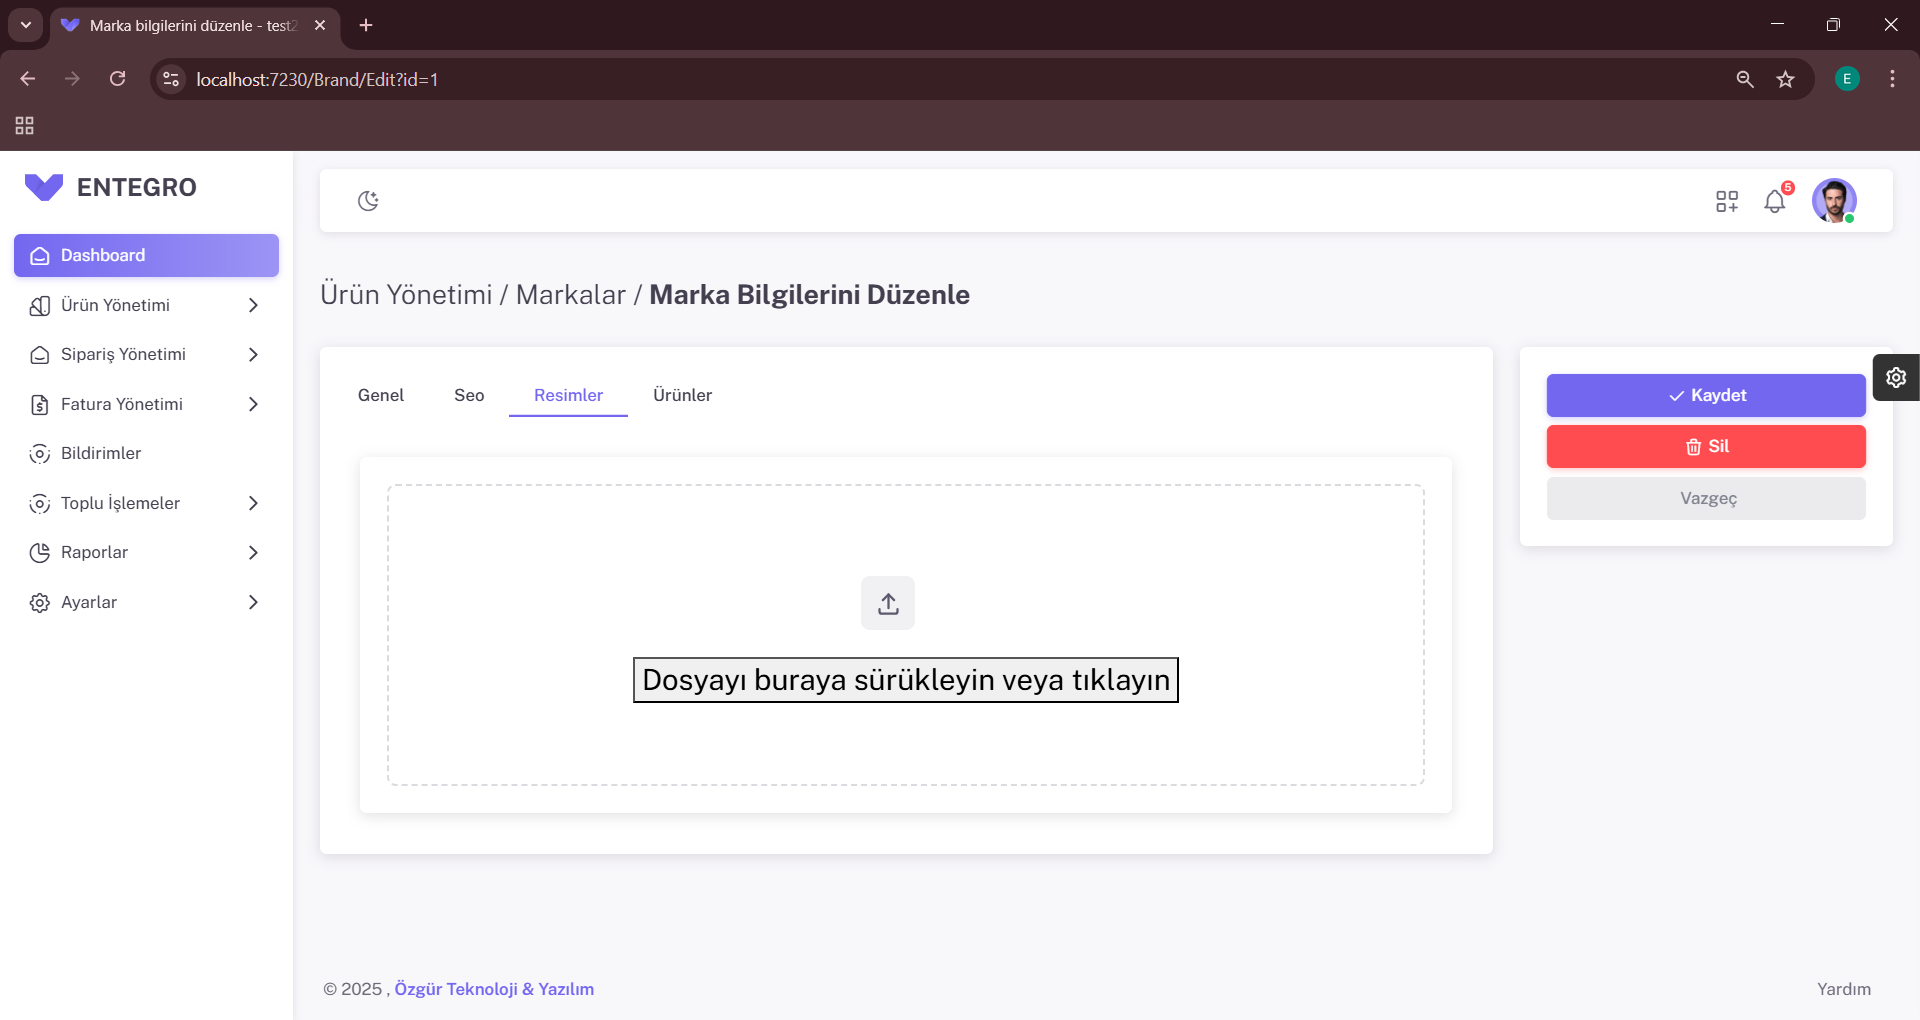Open the notifications bell
1920x1020 pixels.
click(1775, 201)
